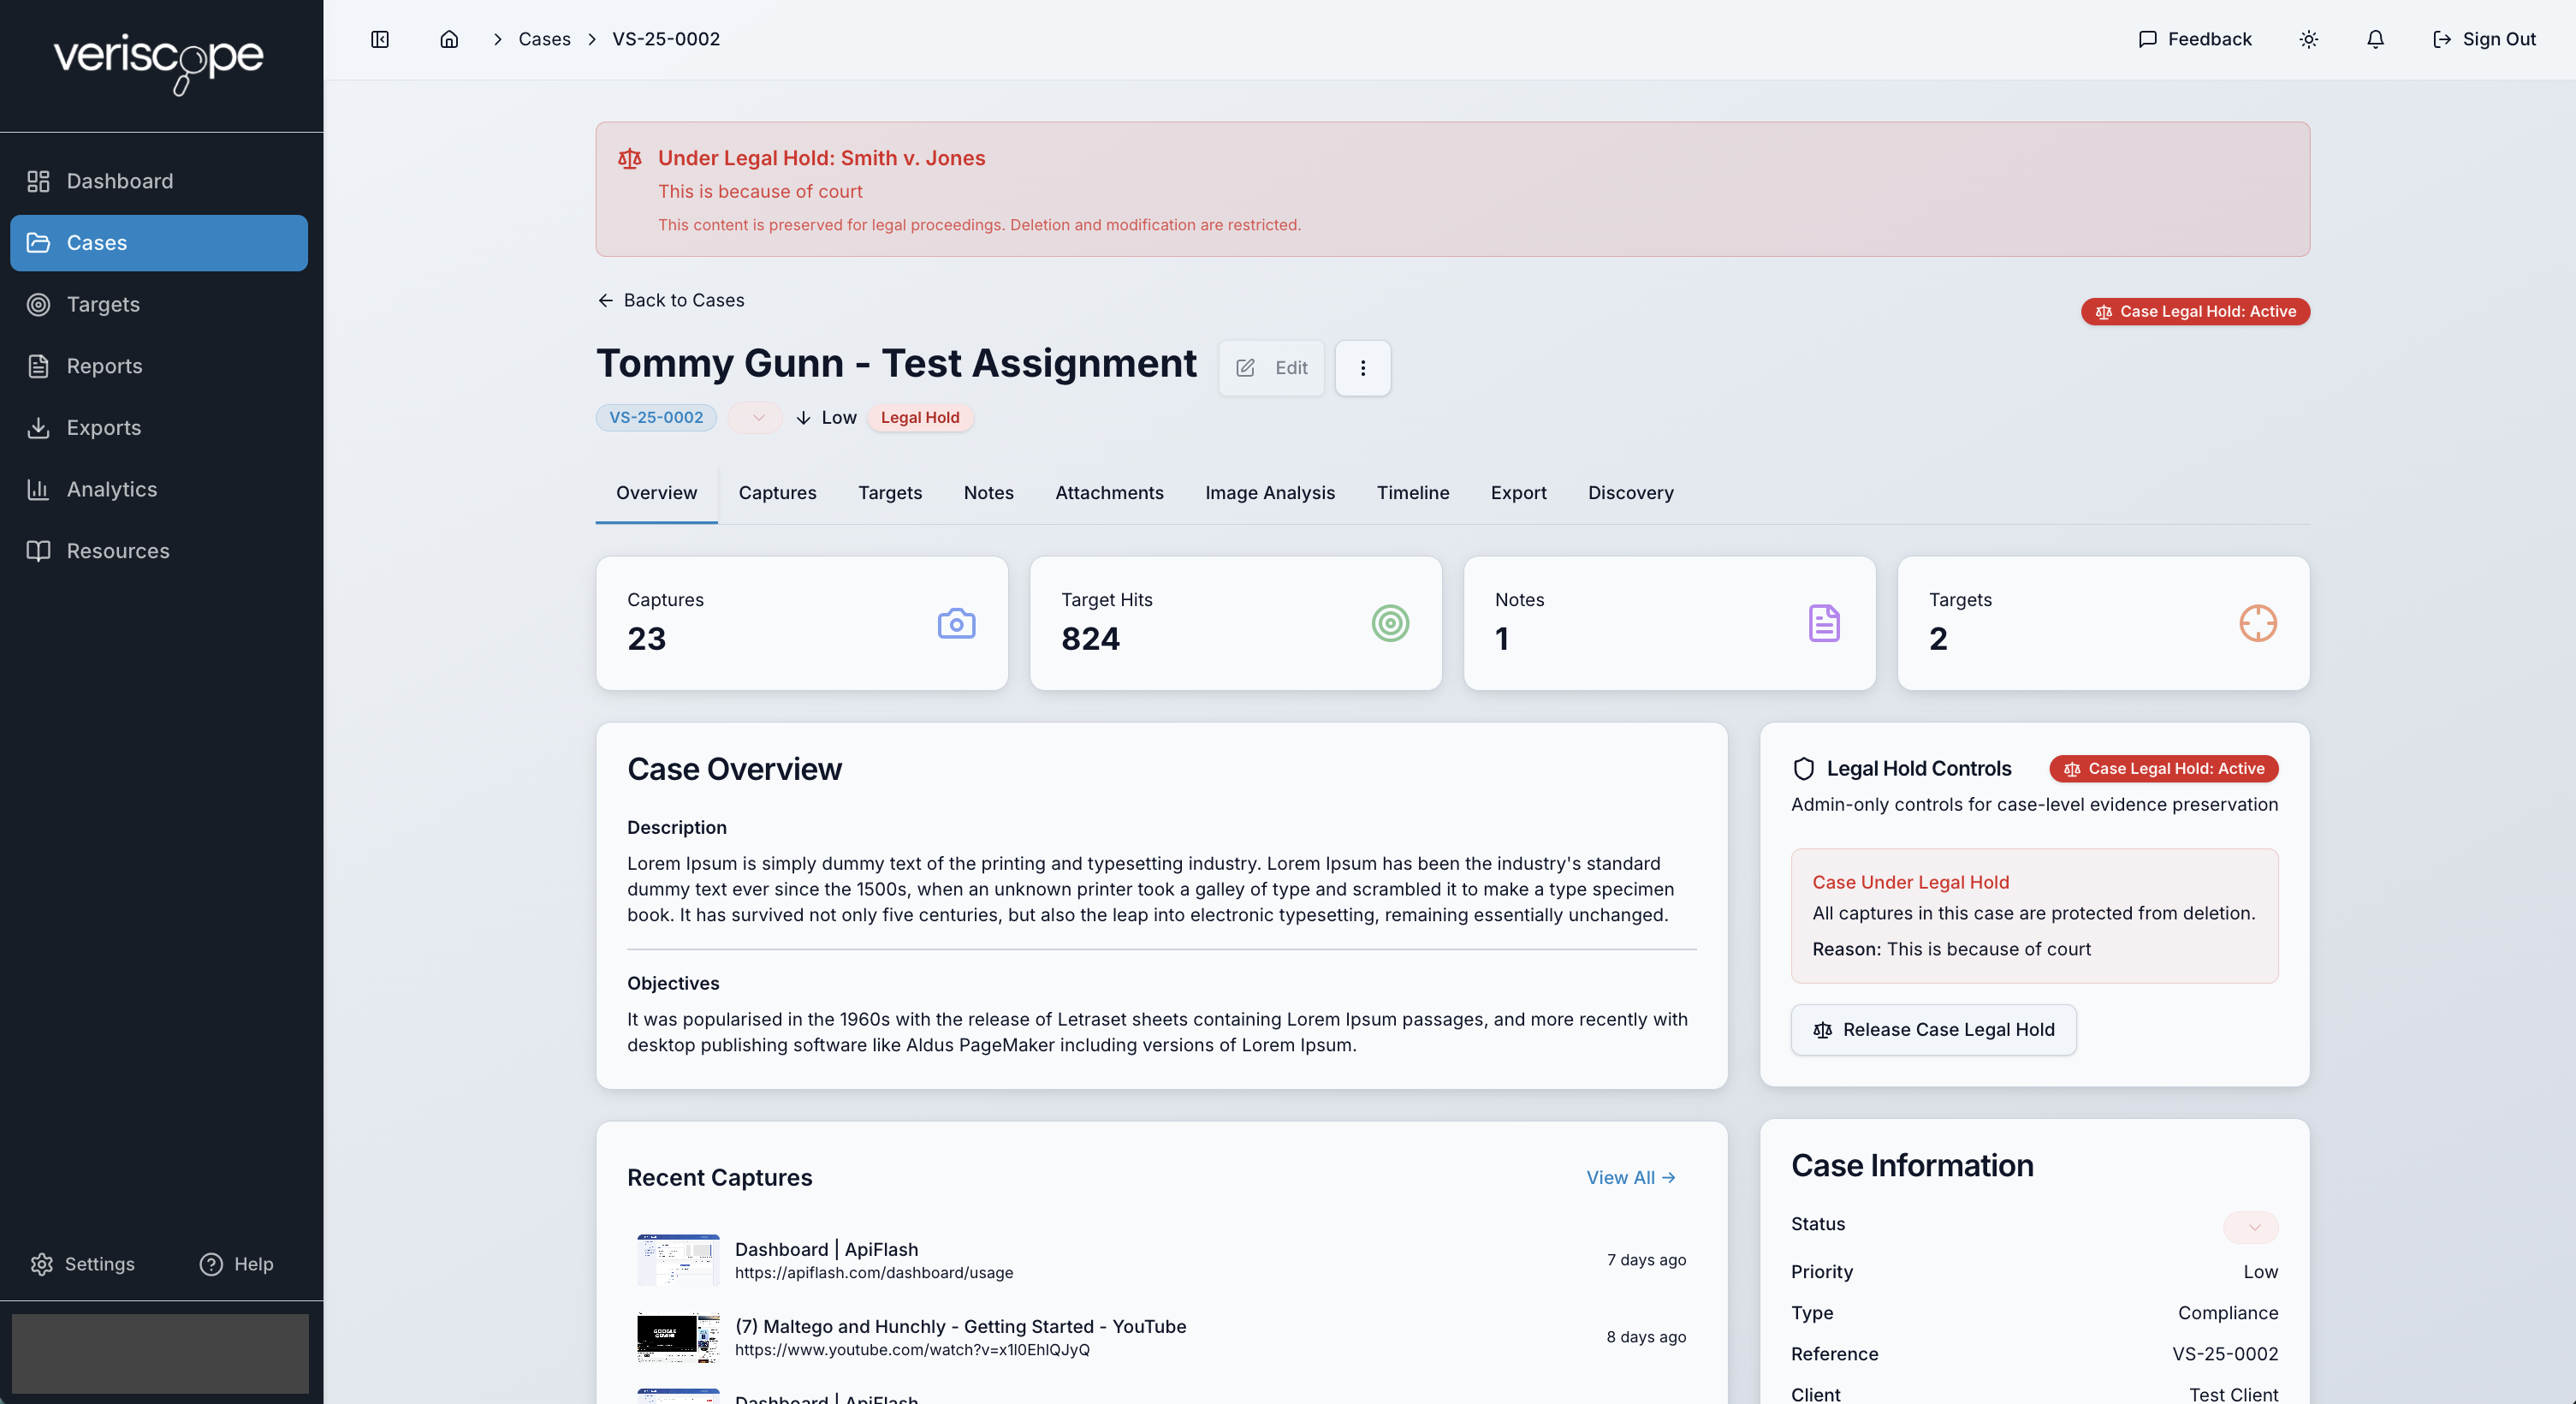Click the Targets crosshair icon card
This screenshot has width=2576, height=1404.
[x=2257, y=623]
